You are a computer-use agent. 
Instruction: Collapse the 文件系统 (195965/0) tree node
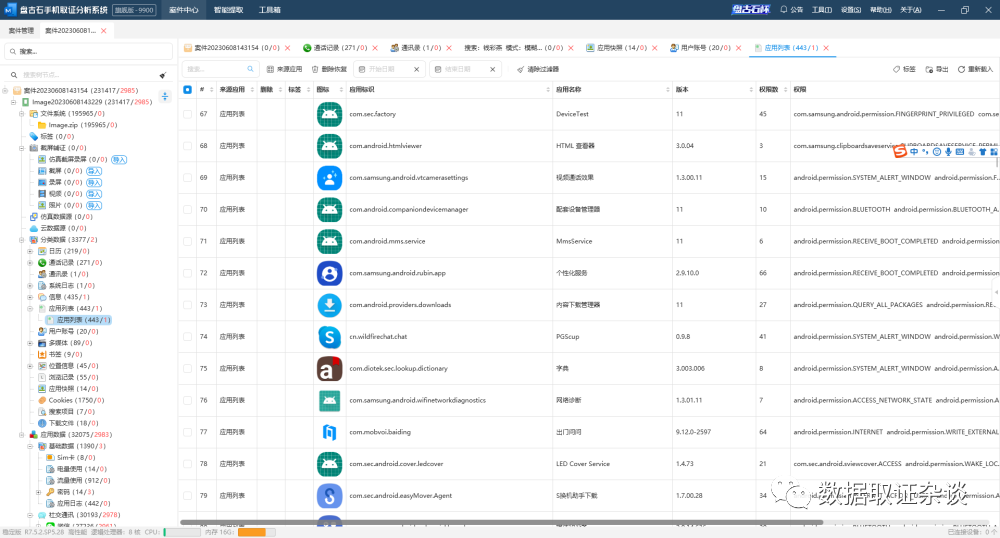click(22, 113)
